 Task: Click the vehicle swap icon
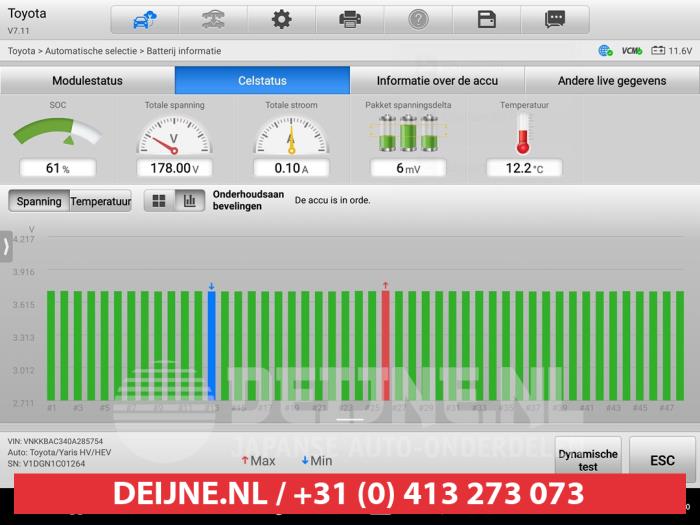point(214,19)
